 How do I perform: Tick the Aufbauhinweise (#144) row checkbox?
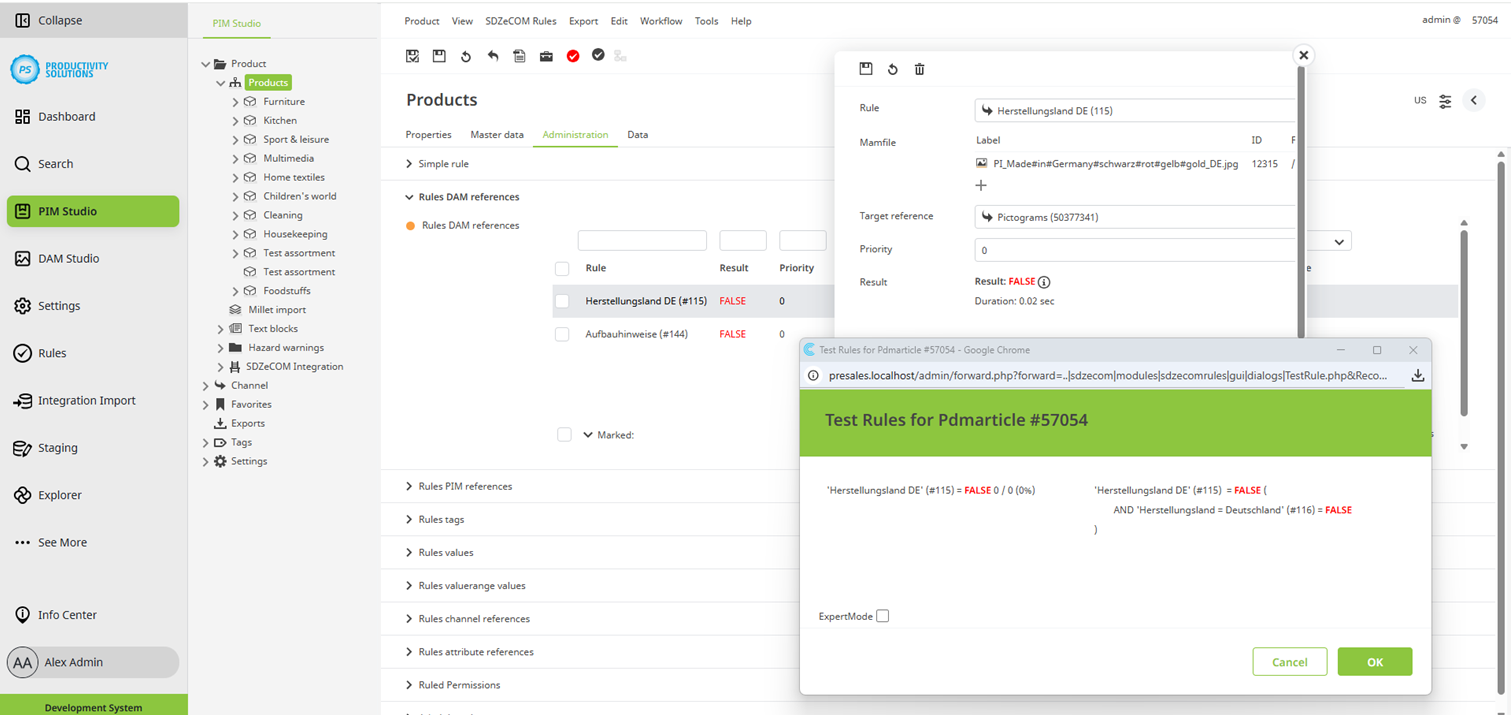(562, 334)
